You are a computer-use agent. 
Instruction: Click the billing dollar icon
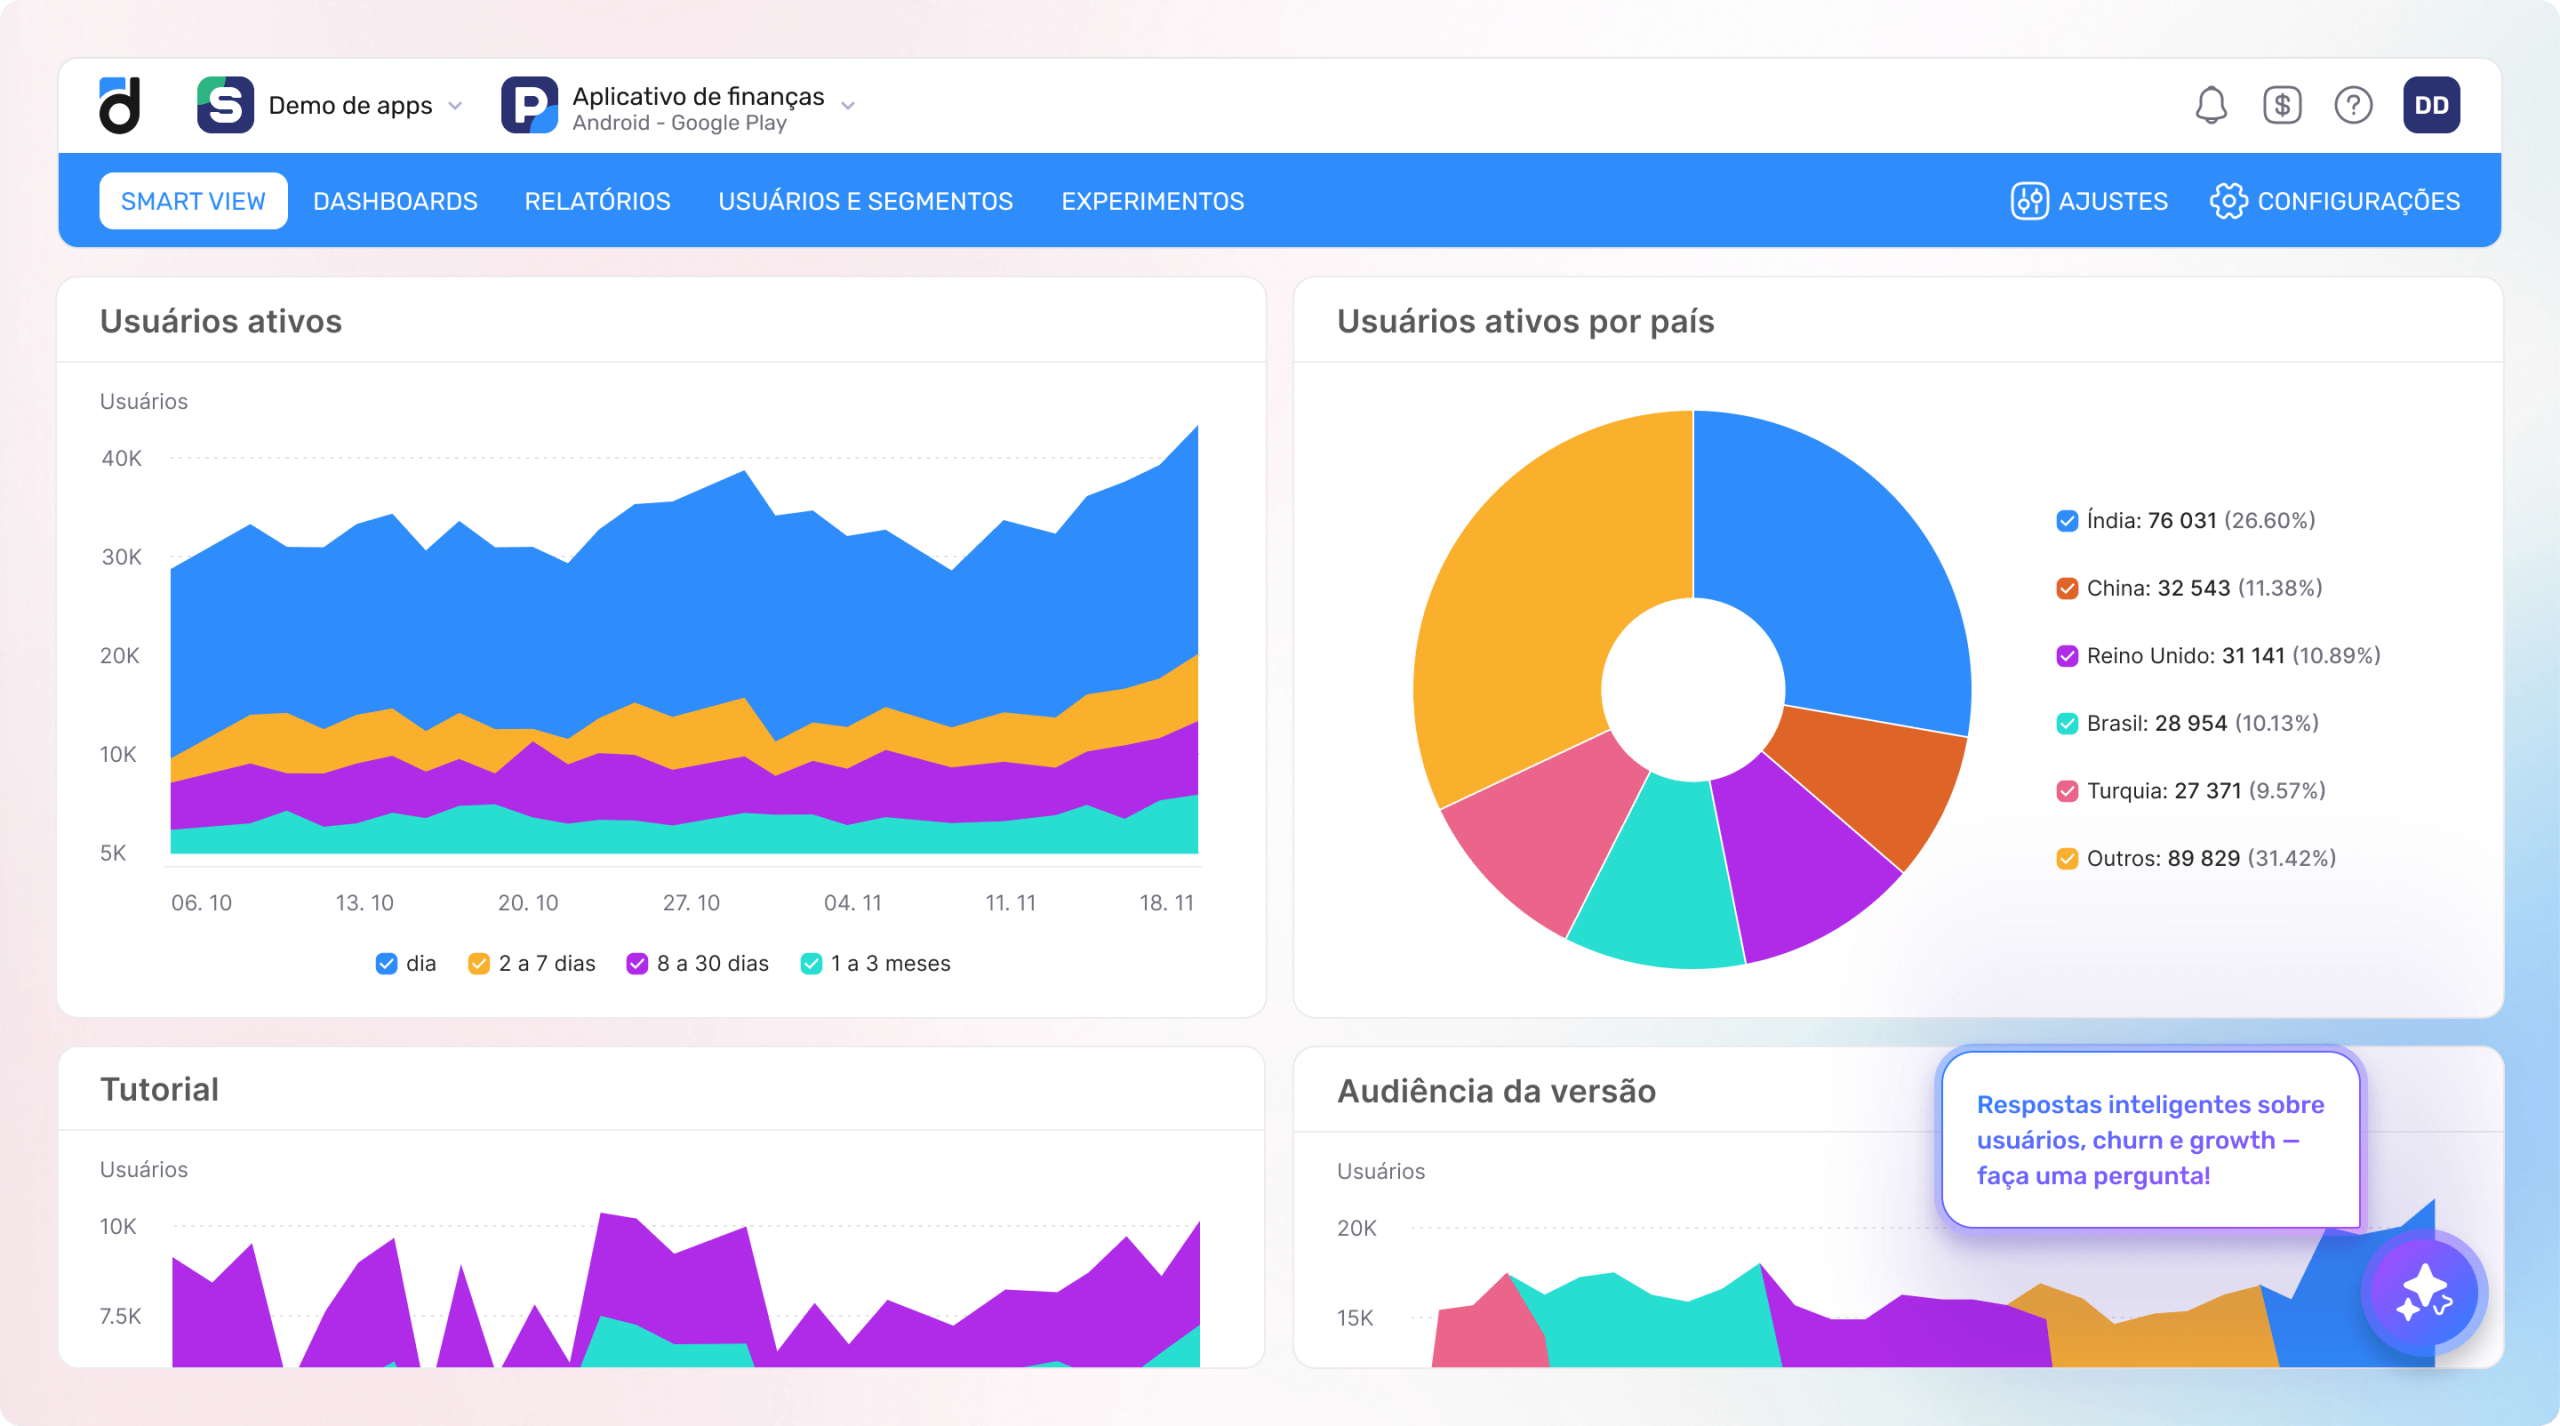2282,104
